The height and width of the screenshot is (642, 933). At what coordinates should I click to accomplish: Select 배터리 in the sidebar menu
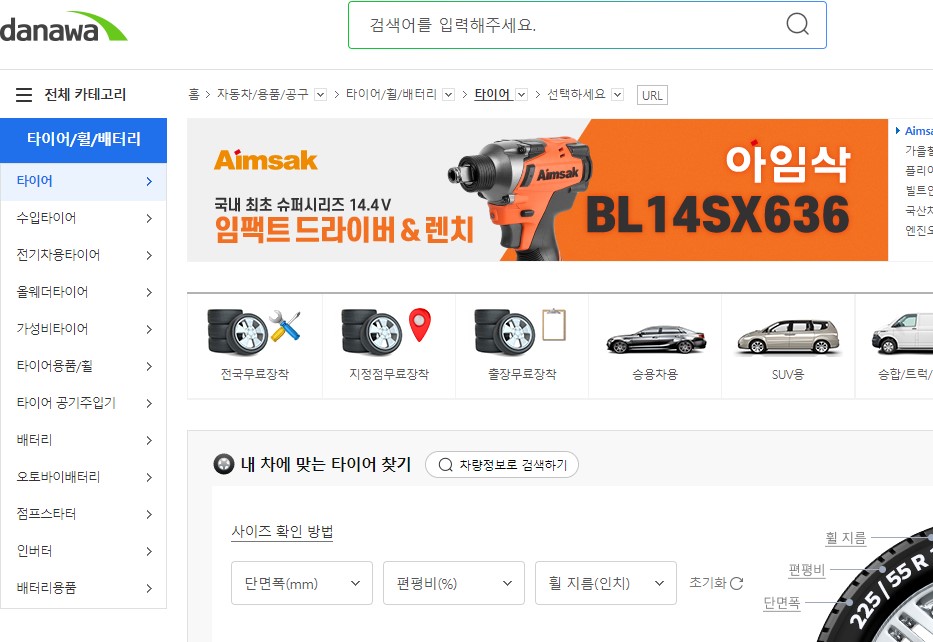pos(83,440)
